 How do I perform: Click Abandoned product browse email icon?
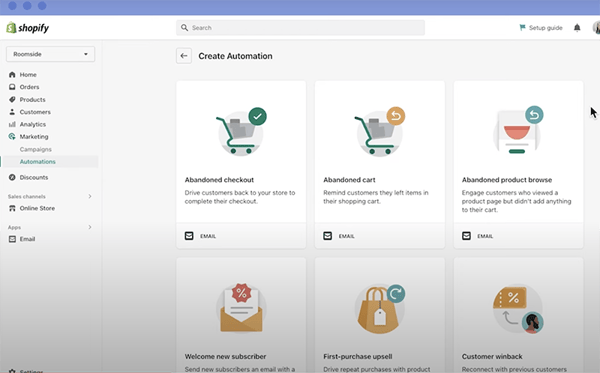tap(466, 236)
